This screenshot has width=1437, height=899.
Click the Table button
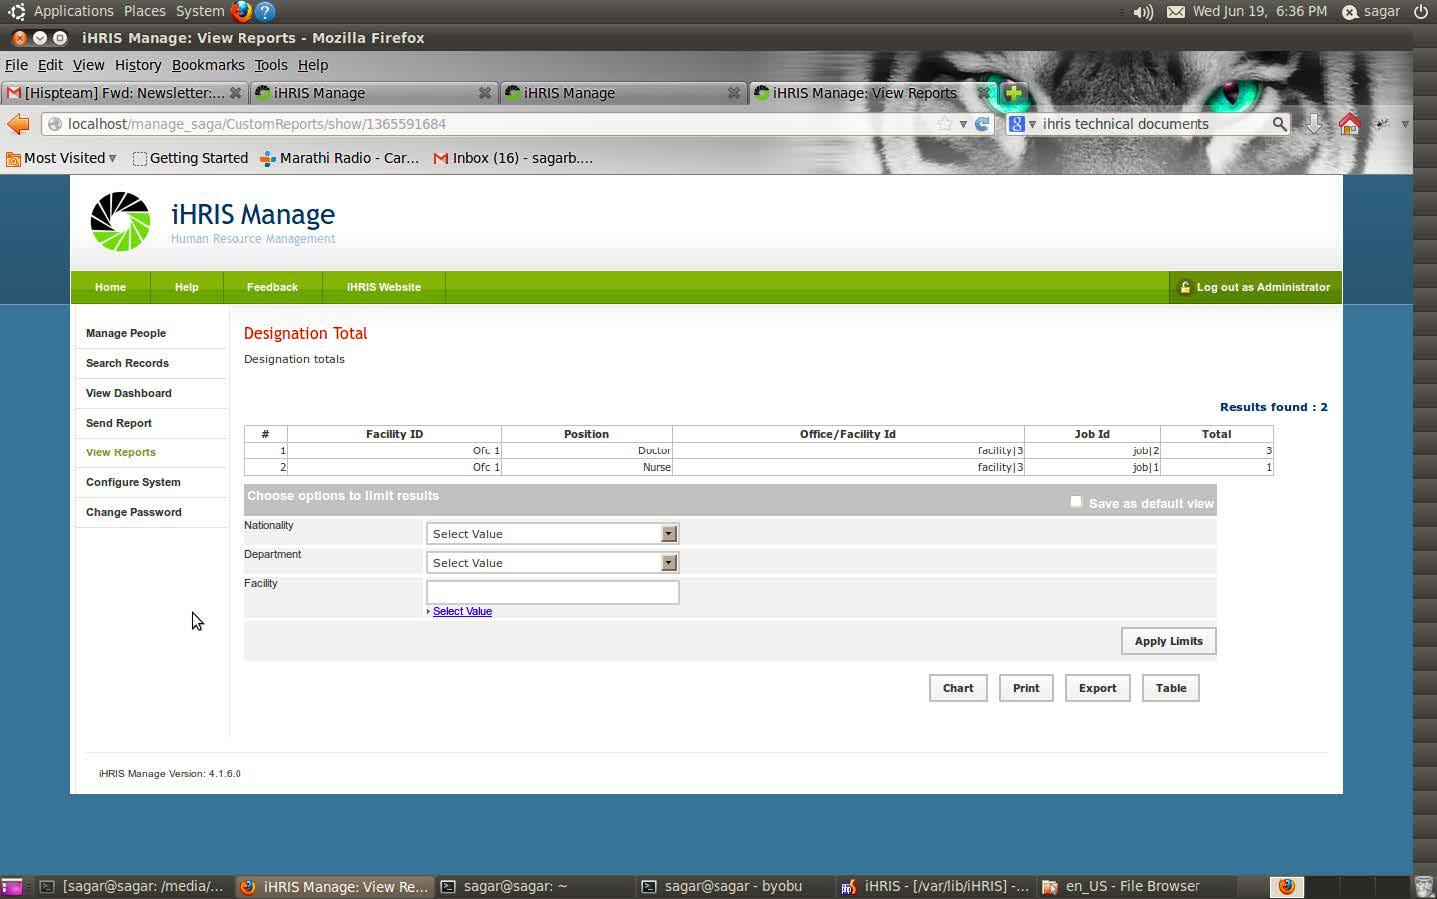pyautogui.click(x=1170, y=688)
